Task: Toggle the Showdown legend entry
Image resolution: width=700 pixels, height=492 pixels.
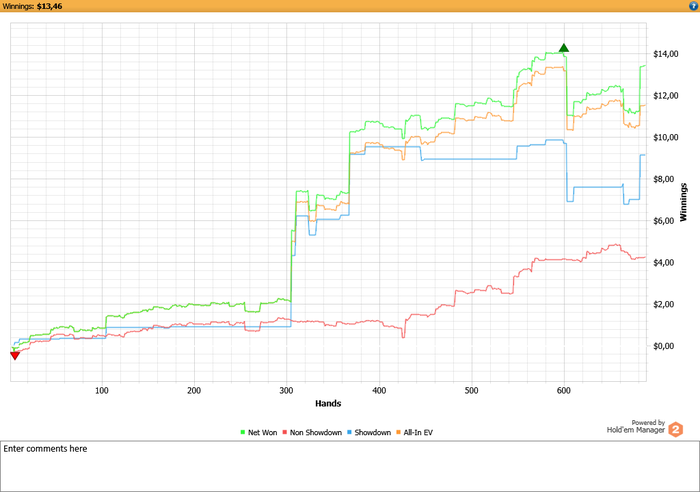Action: 369,432
